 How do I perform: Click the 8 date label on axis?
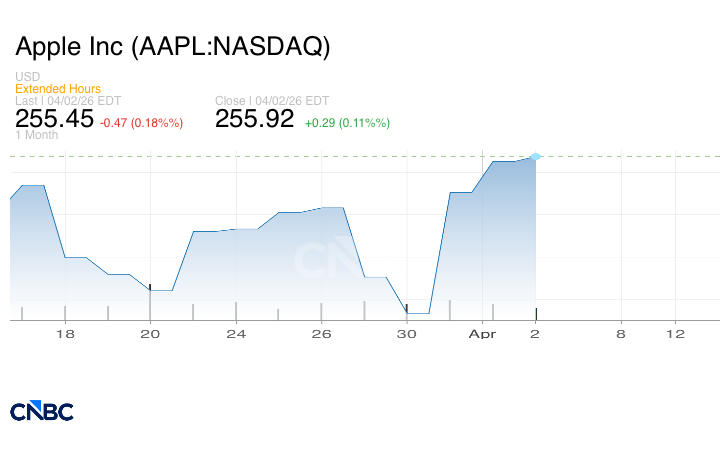[x=621, y=334]
